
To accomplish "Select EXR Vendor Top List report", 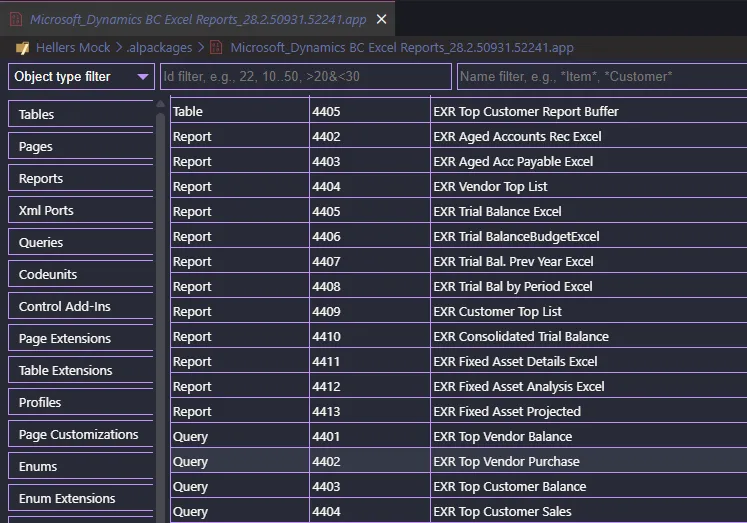I will 459,186.
